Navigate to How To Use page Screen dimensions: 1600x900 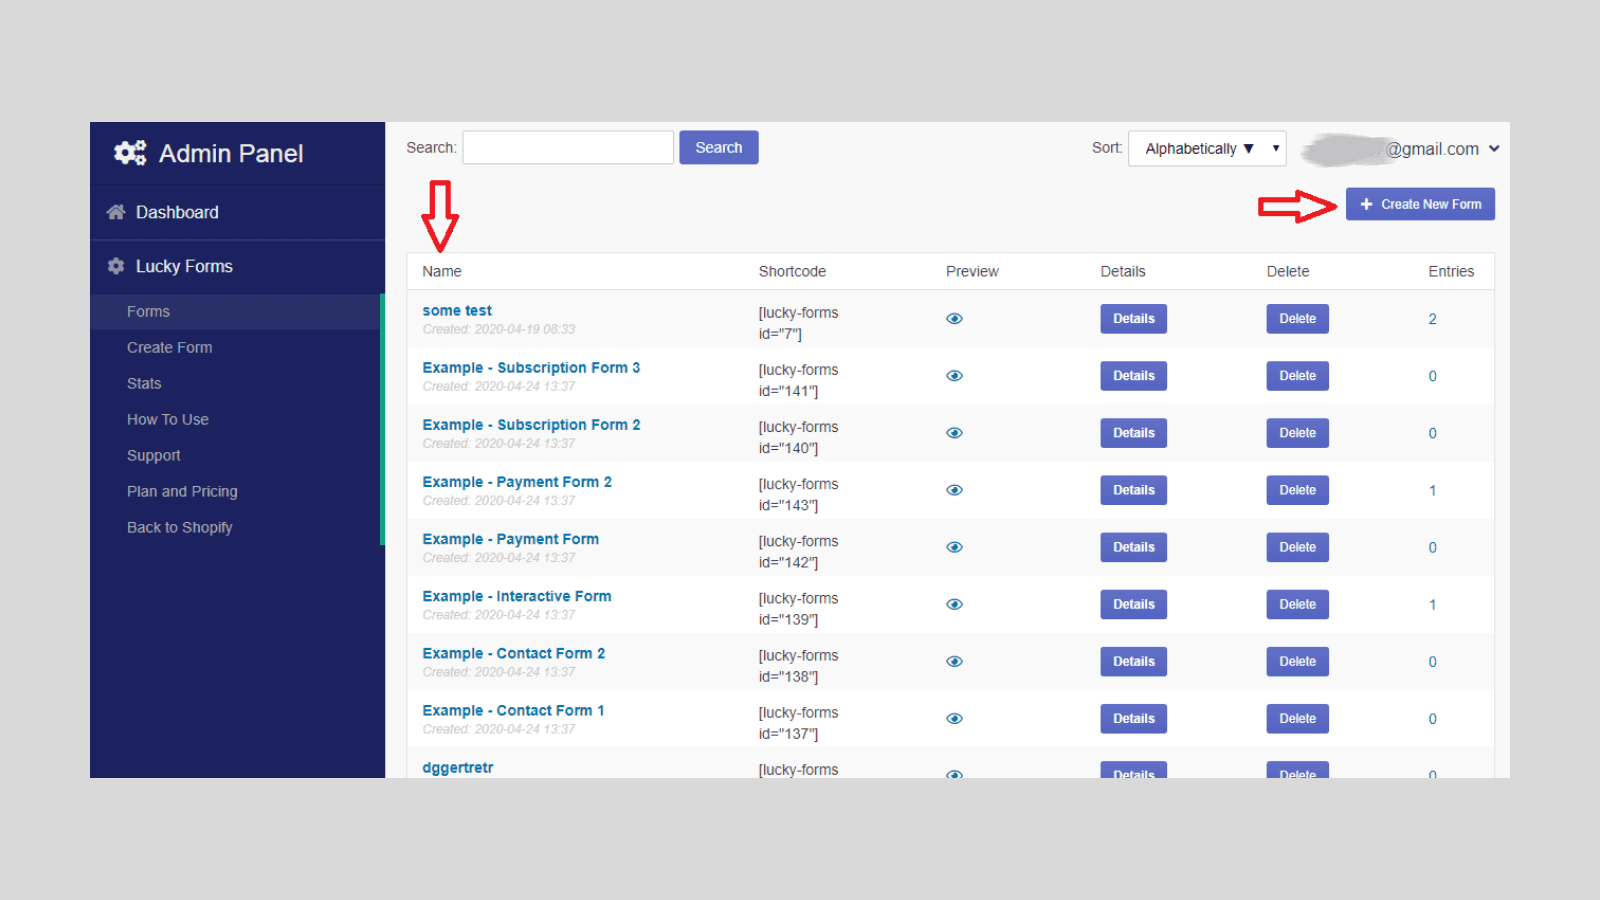[167, 419]
